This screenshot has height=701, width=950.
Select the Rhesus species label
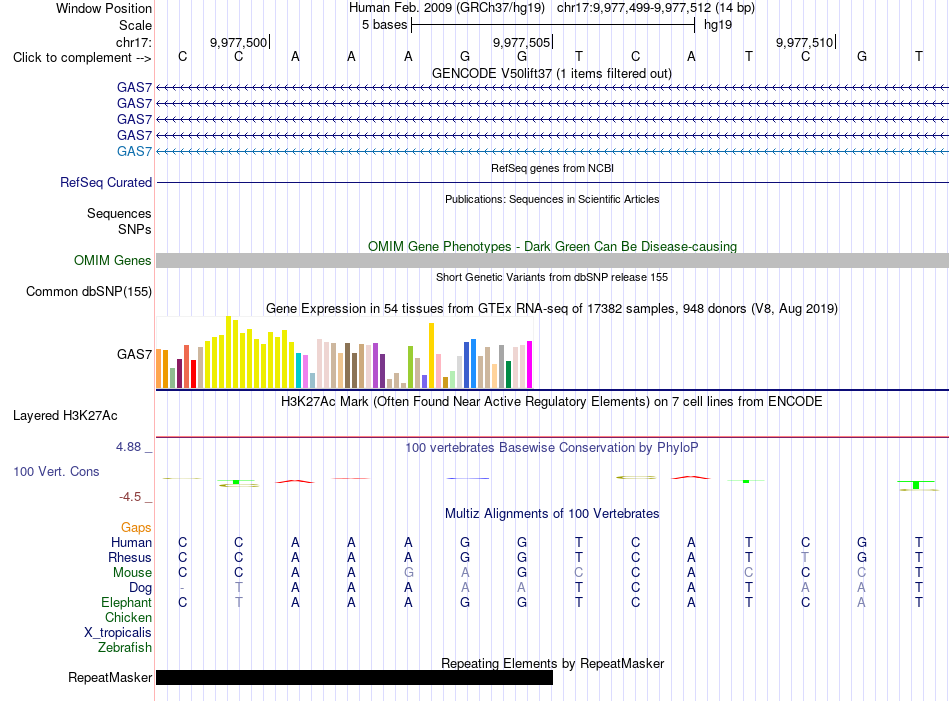[130, 557]
